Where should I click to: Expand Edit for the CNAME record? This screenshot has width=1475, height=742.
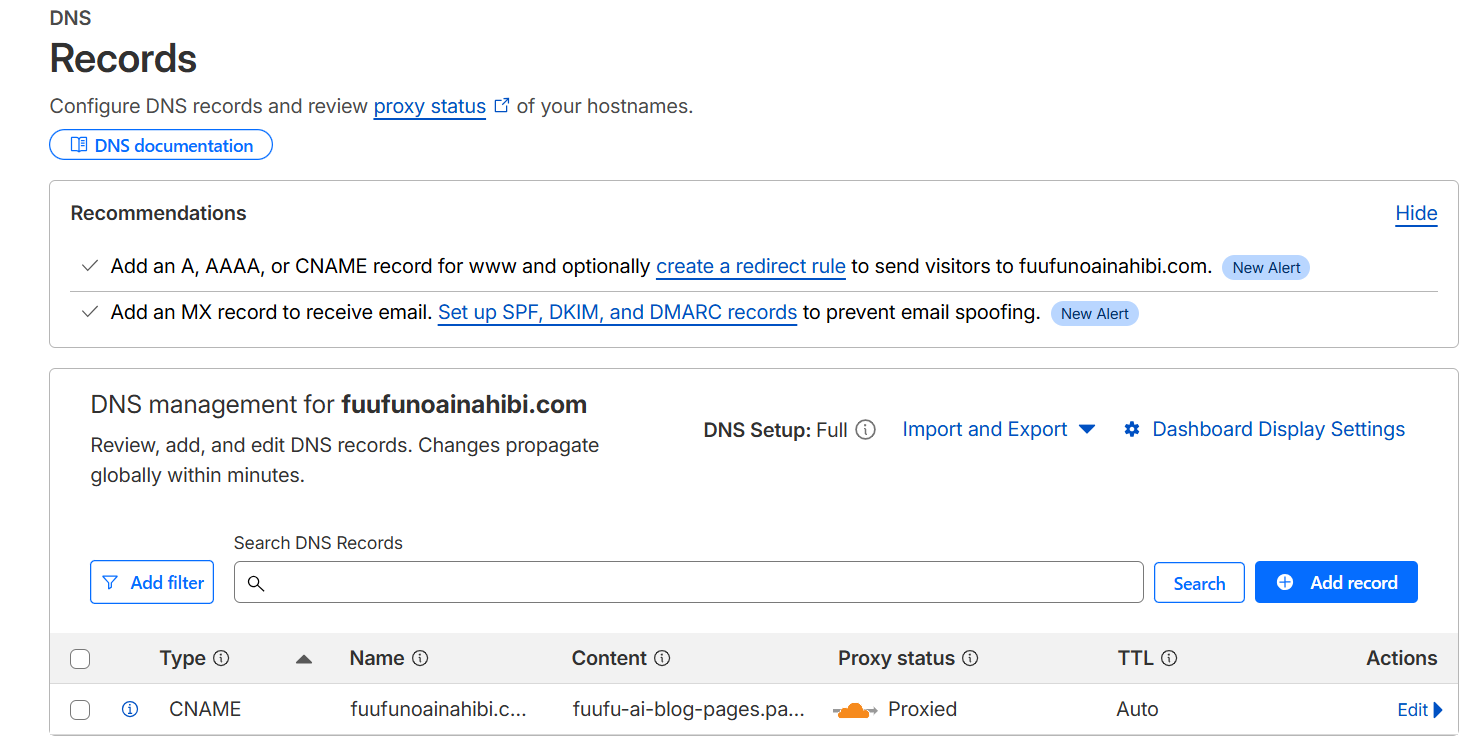tap(1420, 710)
